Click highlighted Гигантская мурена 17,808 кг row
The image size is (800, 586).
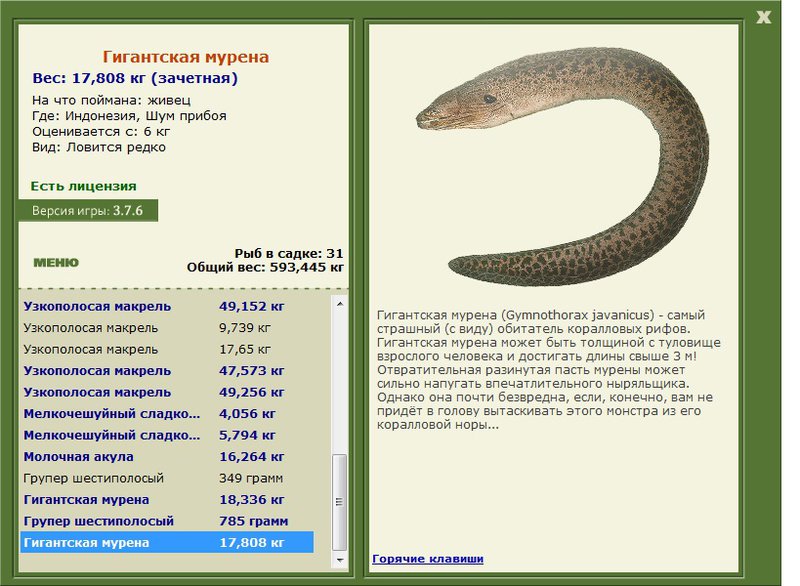tap(167, 542)
